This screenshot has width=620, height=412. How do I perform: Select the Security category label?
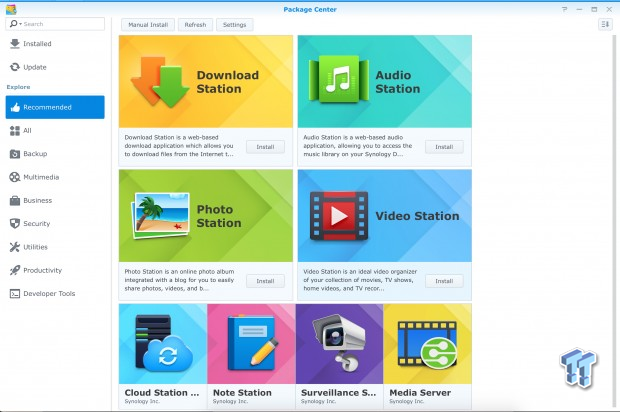point(37,224)
